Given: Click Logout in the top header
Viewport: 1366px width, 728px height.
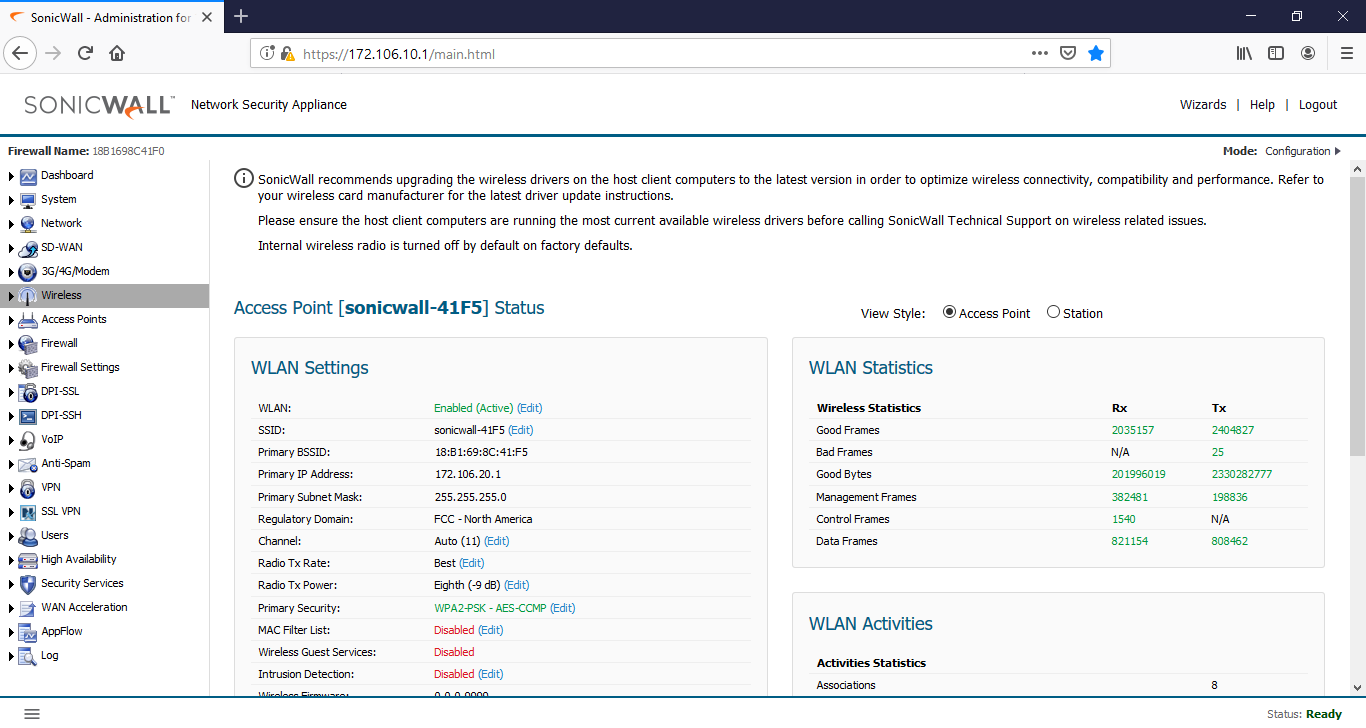Looking at the screenshot, I should click(x=1317, y=105).
